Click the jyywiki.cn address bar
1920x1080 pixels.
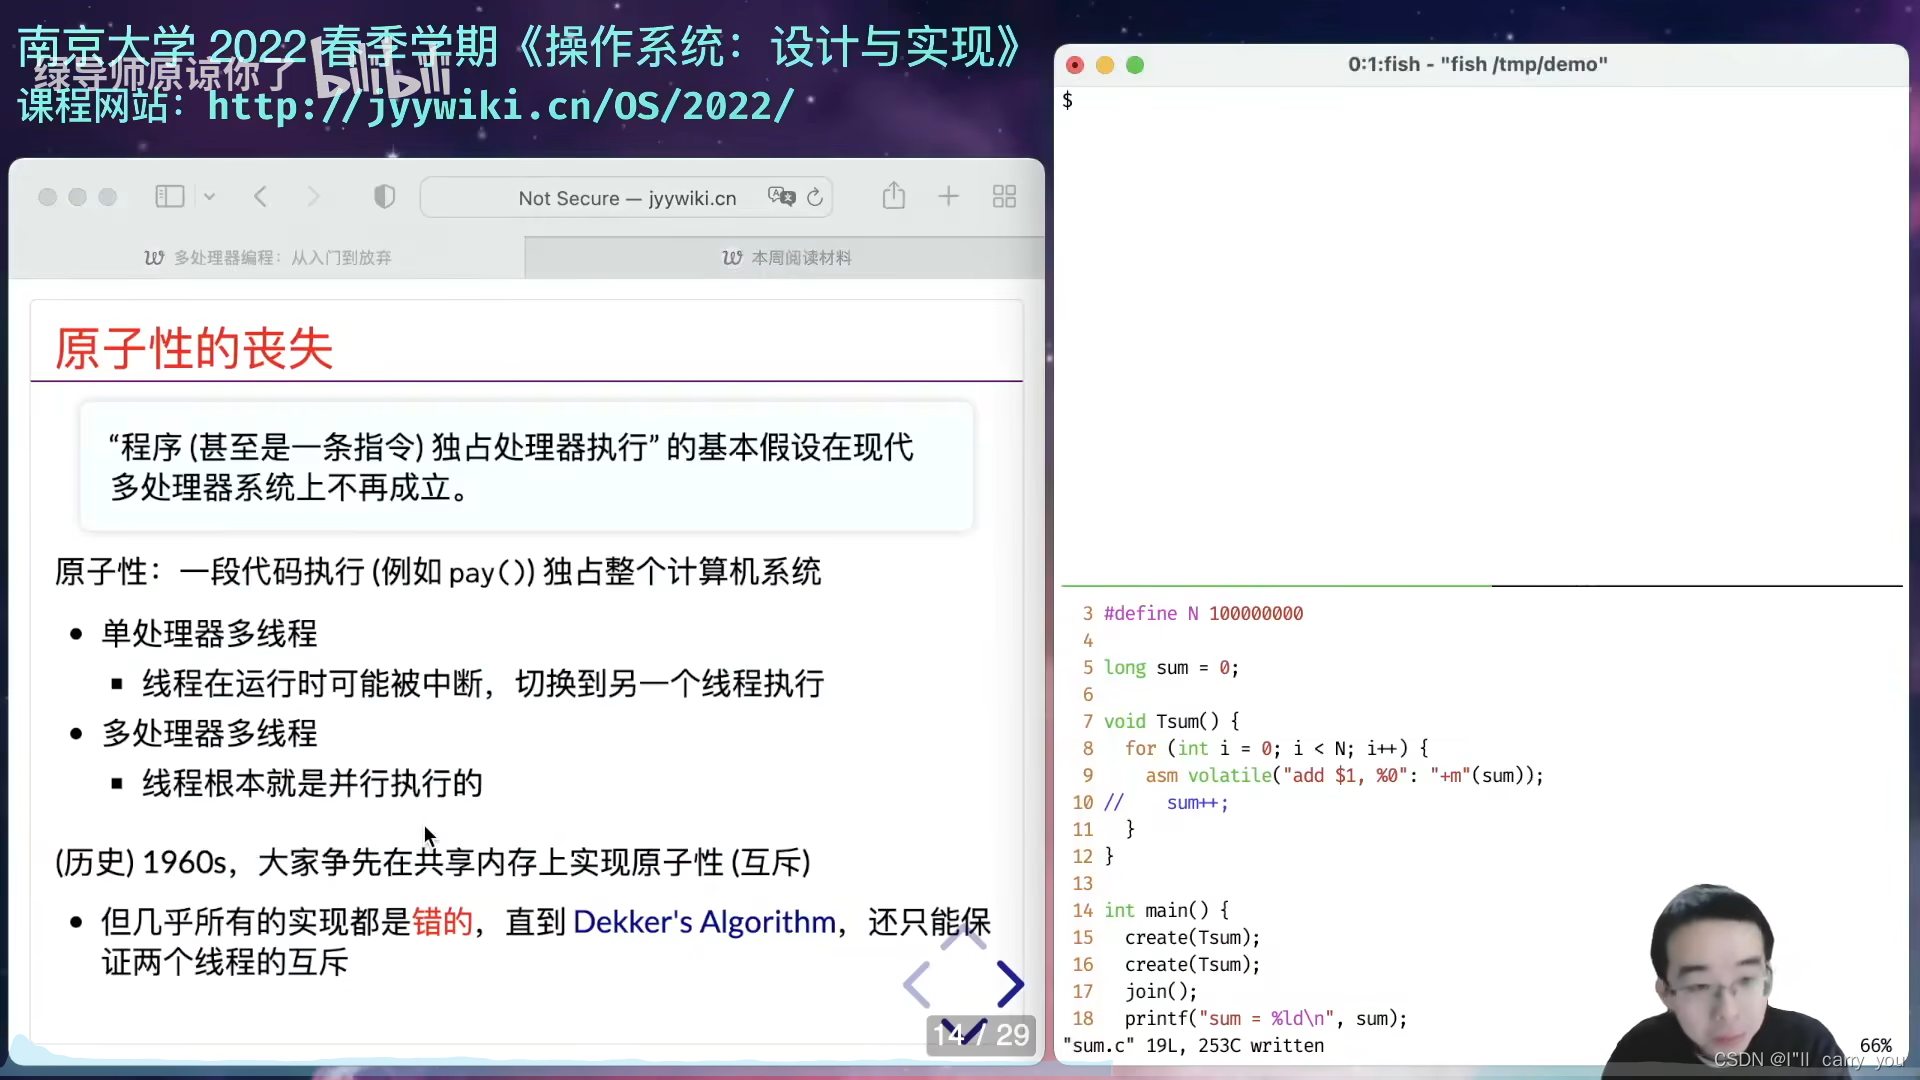[x=629, y=196]
